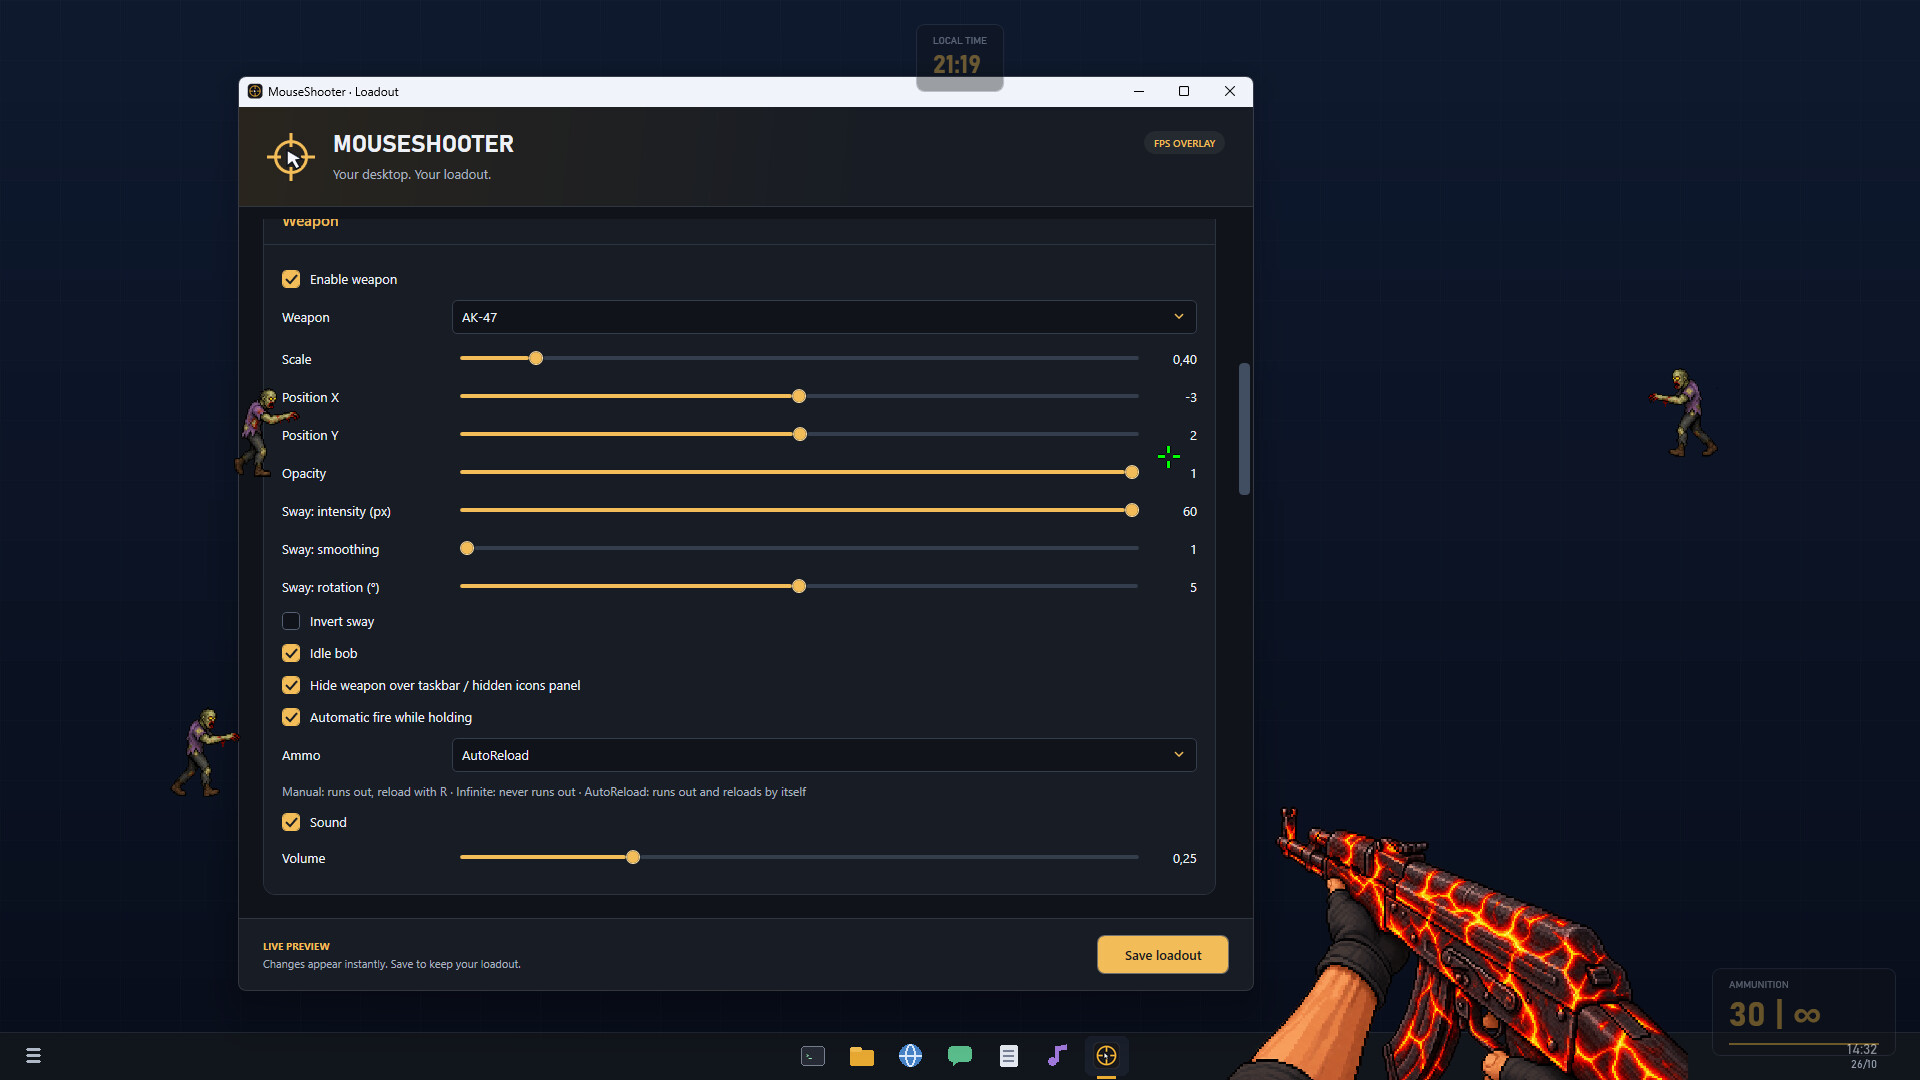The image size is (1920, 1080).
Task: Open the hamburger start menu icon
Action: pyautogui.click(x=33, y=1056)
